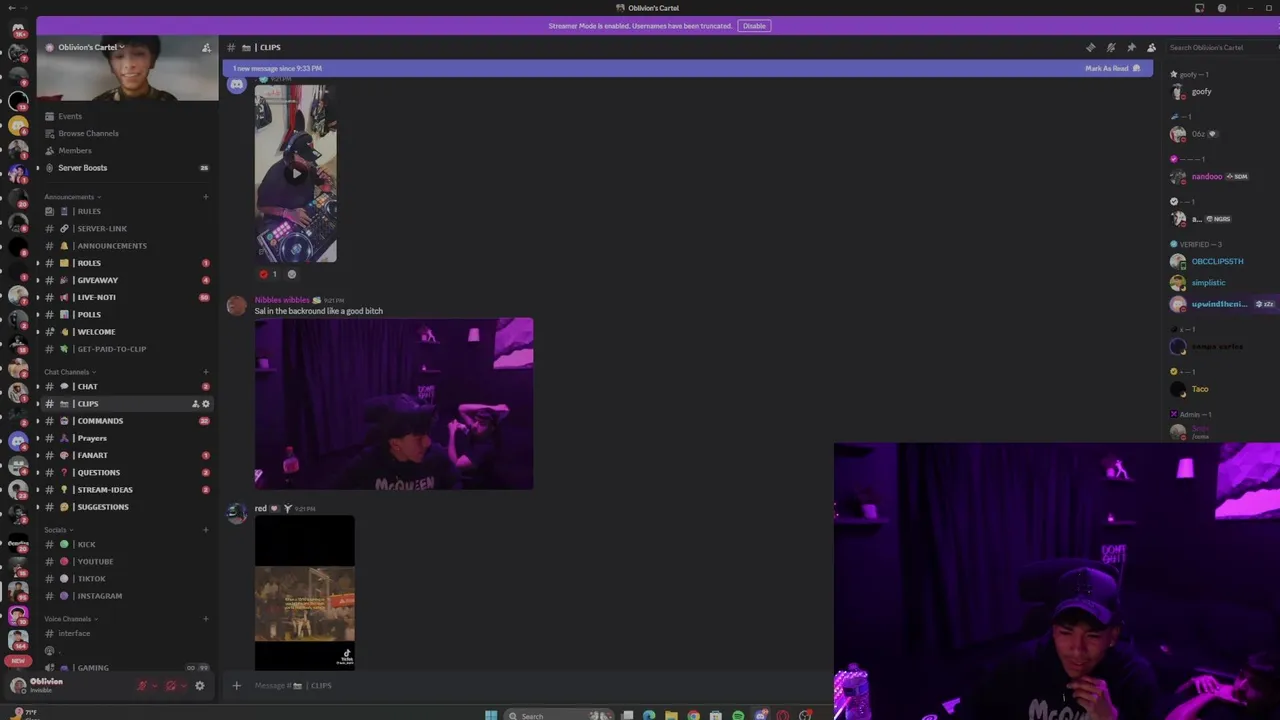
Task: Click the notification settings bell icon
Action: [x=1111, y=47]
